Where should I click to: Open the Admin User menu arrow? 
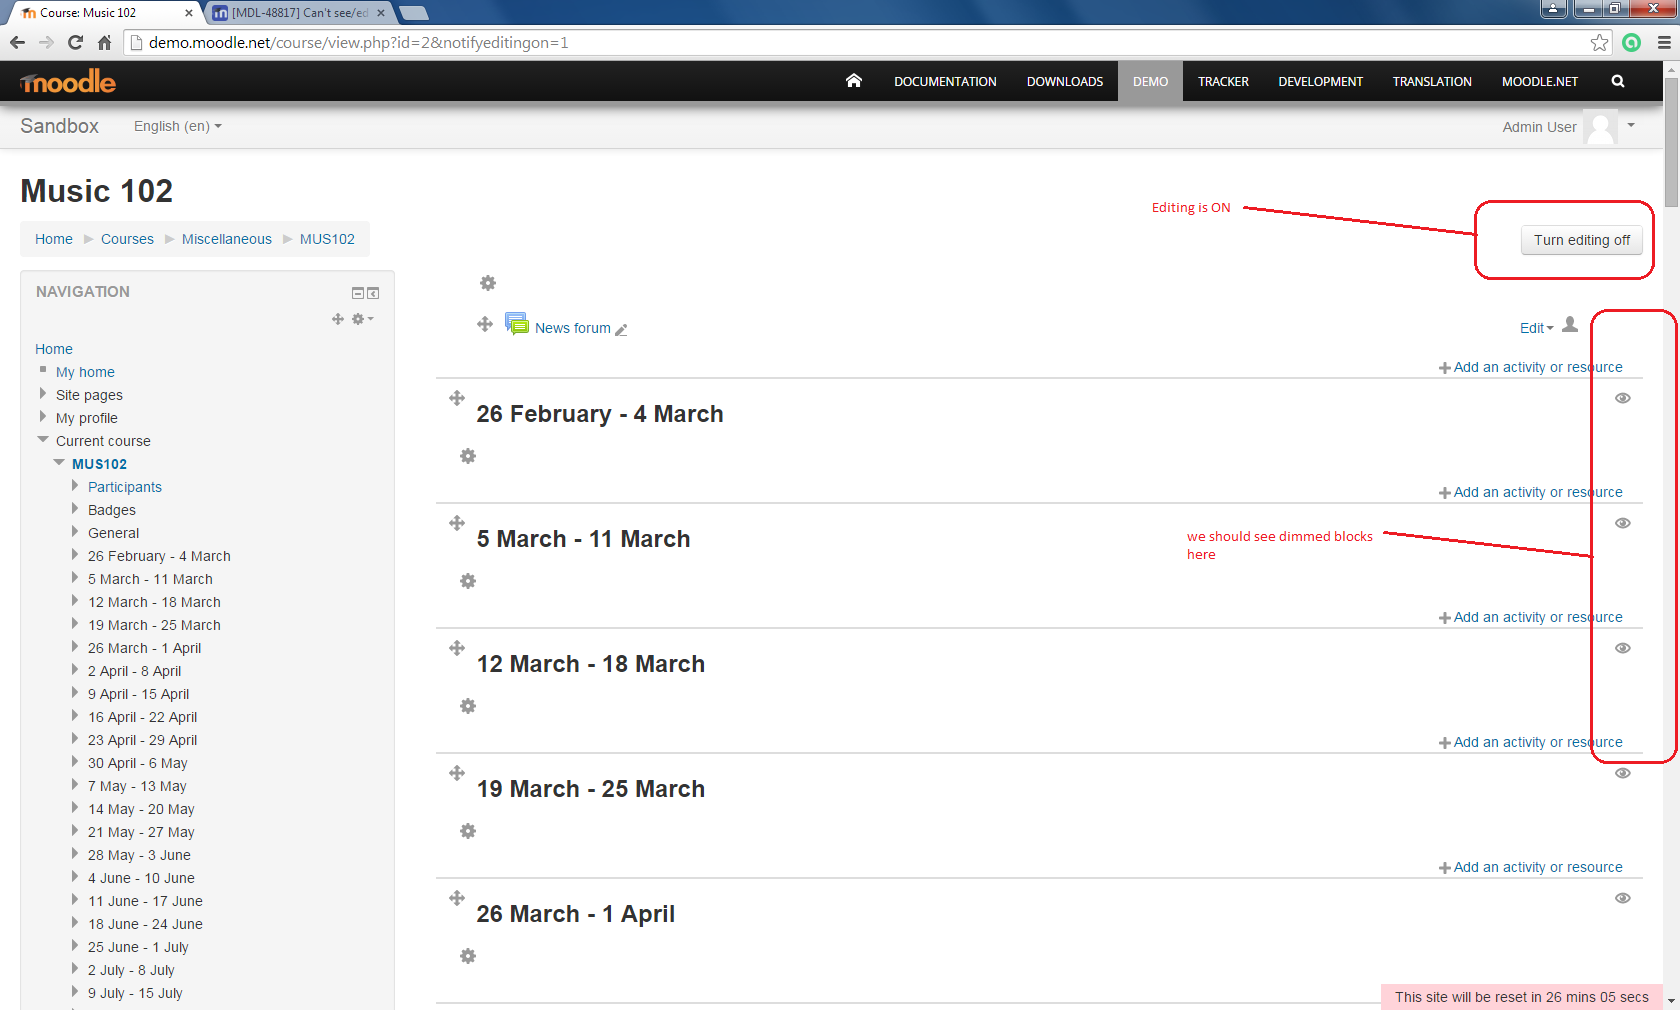(1631, 126)
